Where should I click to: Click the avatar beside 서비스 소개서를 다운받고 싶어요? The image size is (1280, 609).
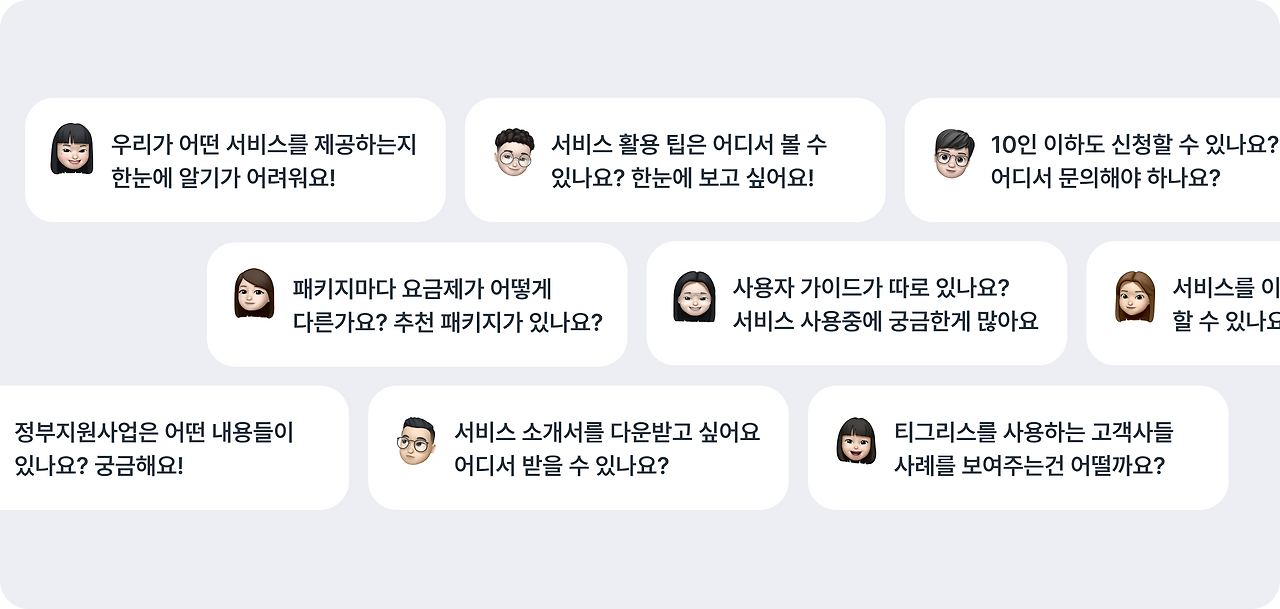pyautogui.click(x=416, y=440)
